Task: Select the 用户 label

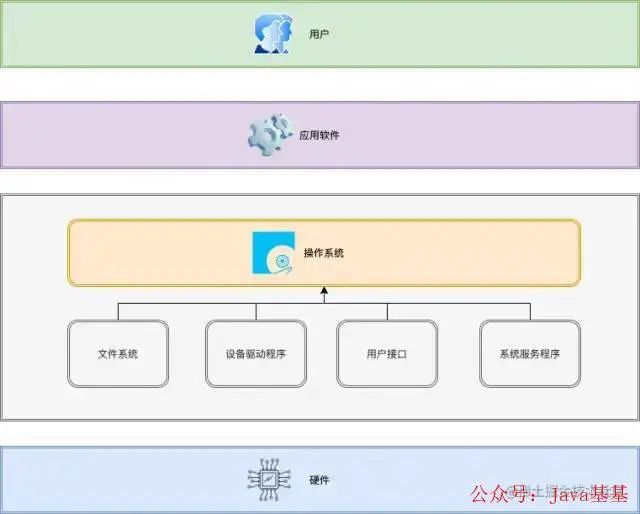Action: coord(319,34)
